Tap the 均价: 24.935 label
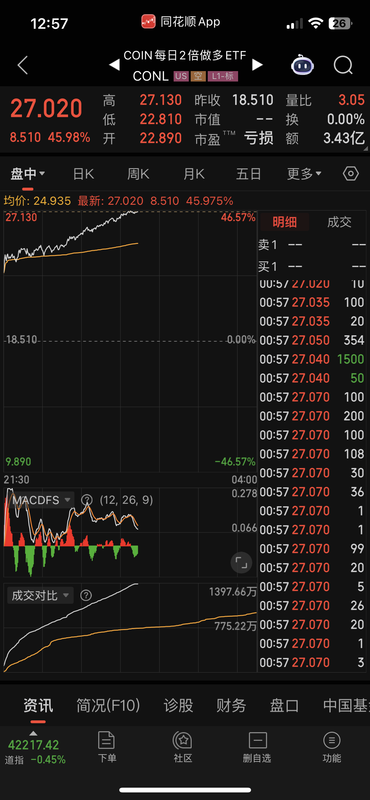Image resolution: width=370 pixels, height=800 pixels. [37, 201]
